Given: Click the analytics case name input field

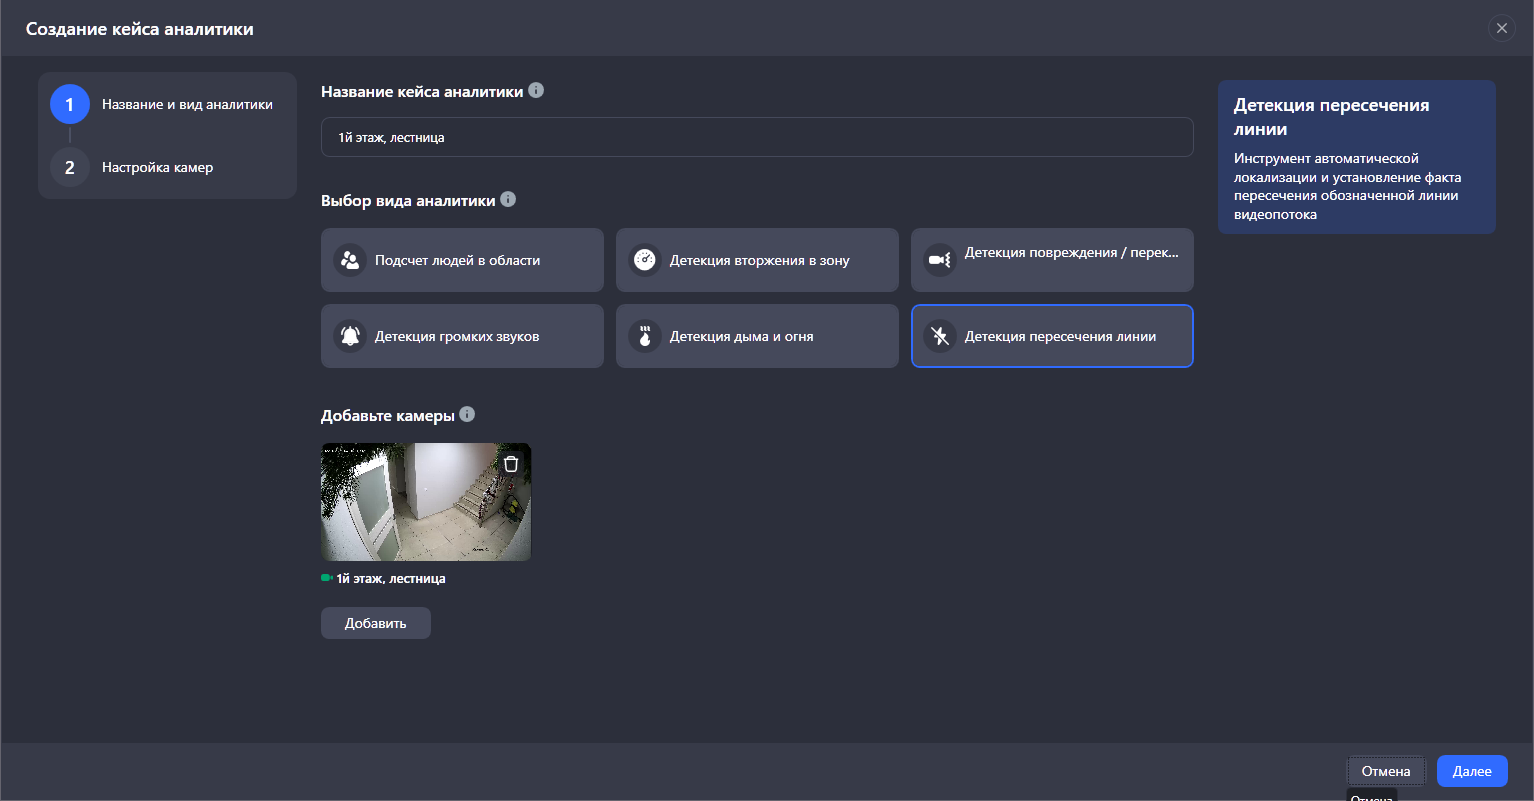Looking at the screenshot, I should coord(756,137).
